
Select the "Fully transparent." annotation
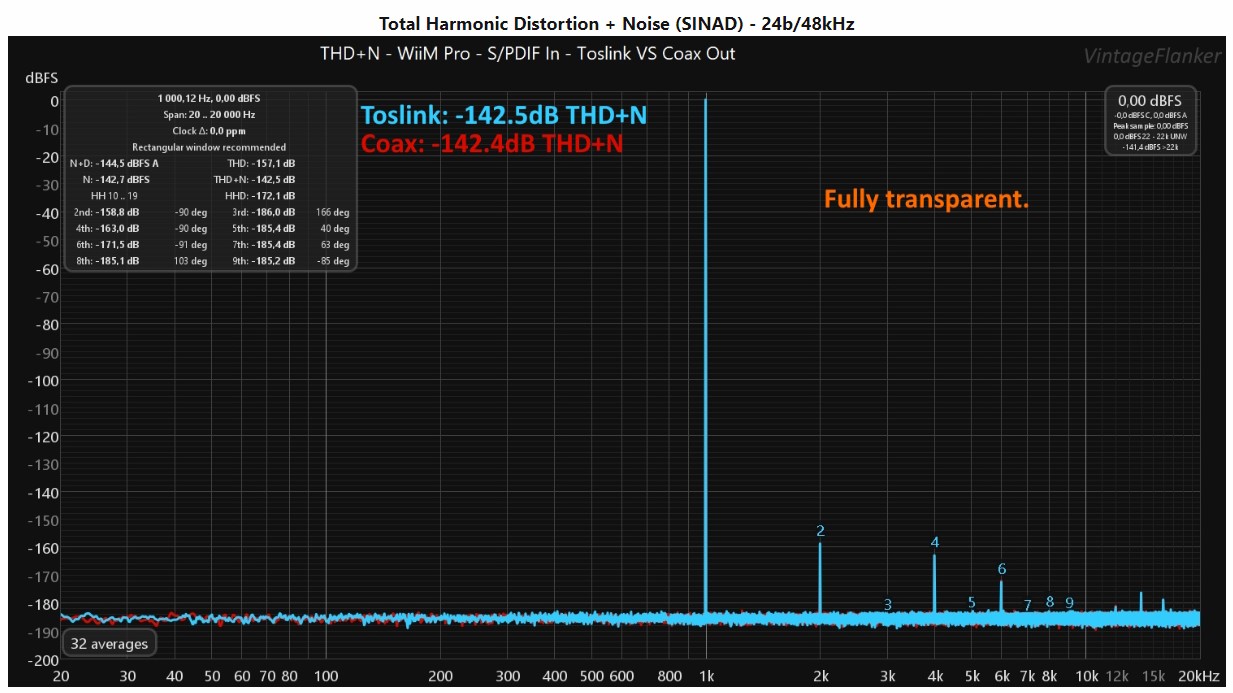(x=926, y=199)
